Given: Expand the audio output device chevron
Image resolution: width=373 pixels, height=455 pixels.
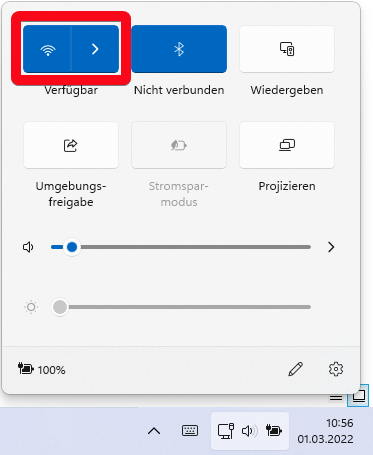Looking at the screenshot, I should (x=331, y=247).
